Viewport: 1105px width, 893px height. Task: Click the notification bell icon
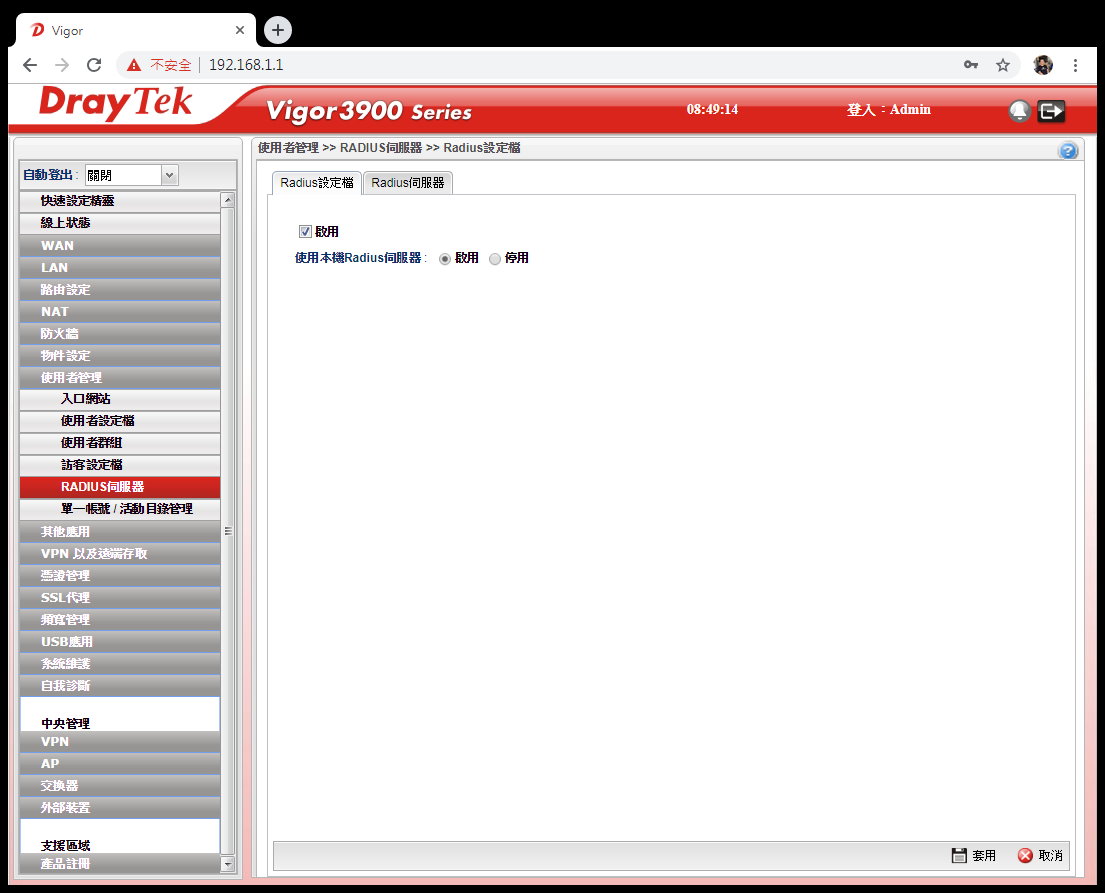coord(1019,111)
